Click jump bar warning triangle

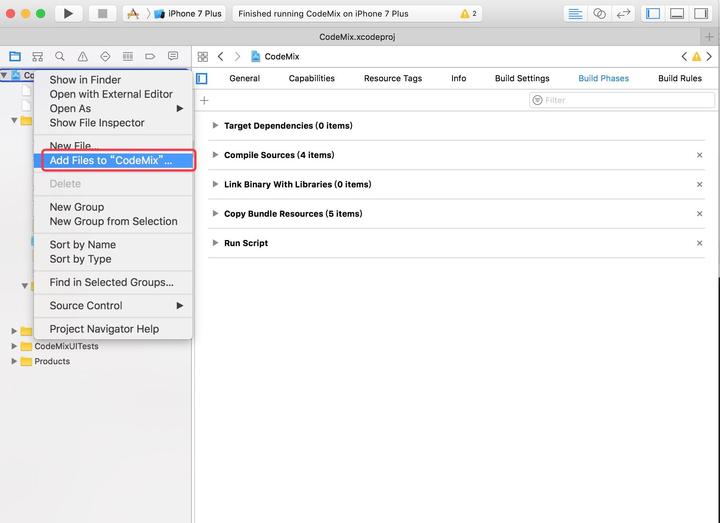click(697, 56)
